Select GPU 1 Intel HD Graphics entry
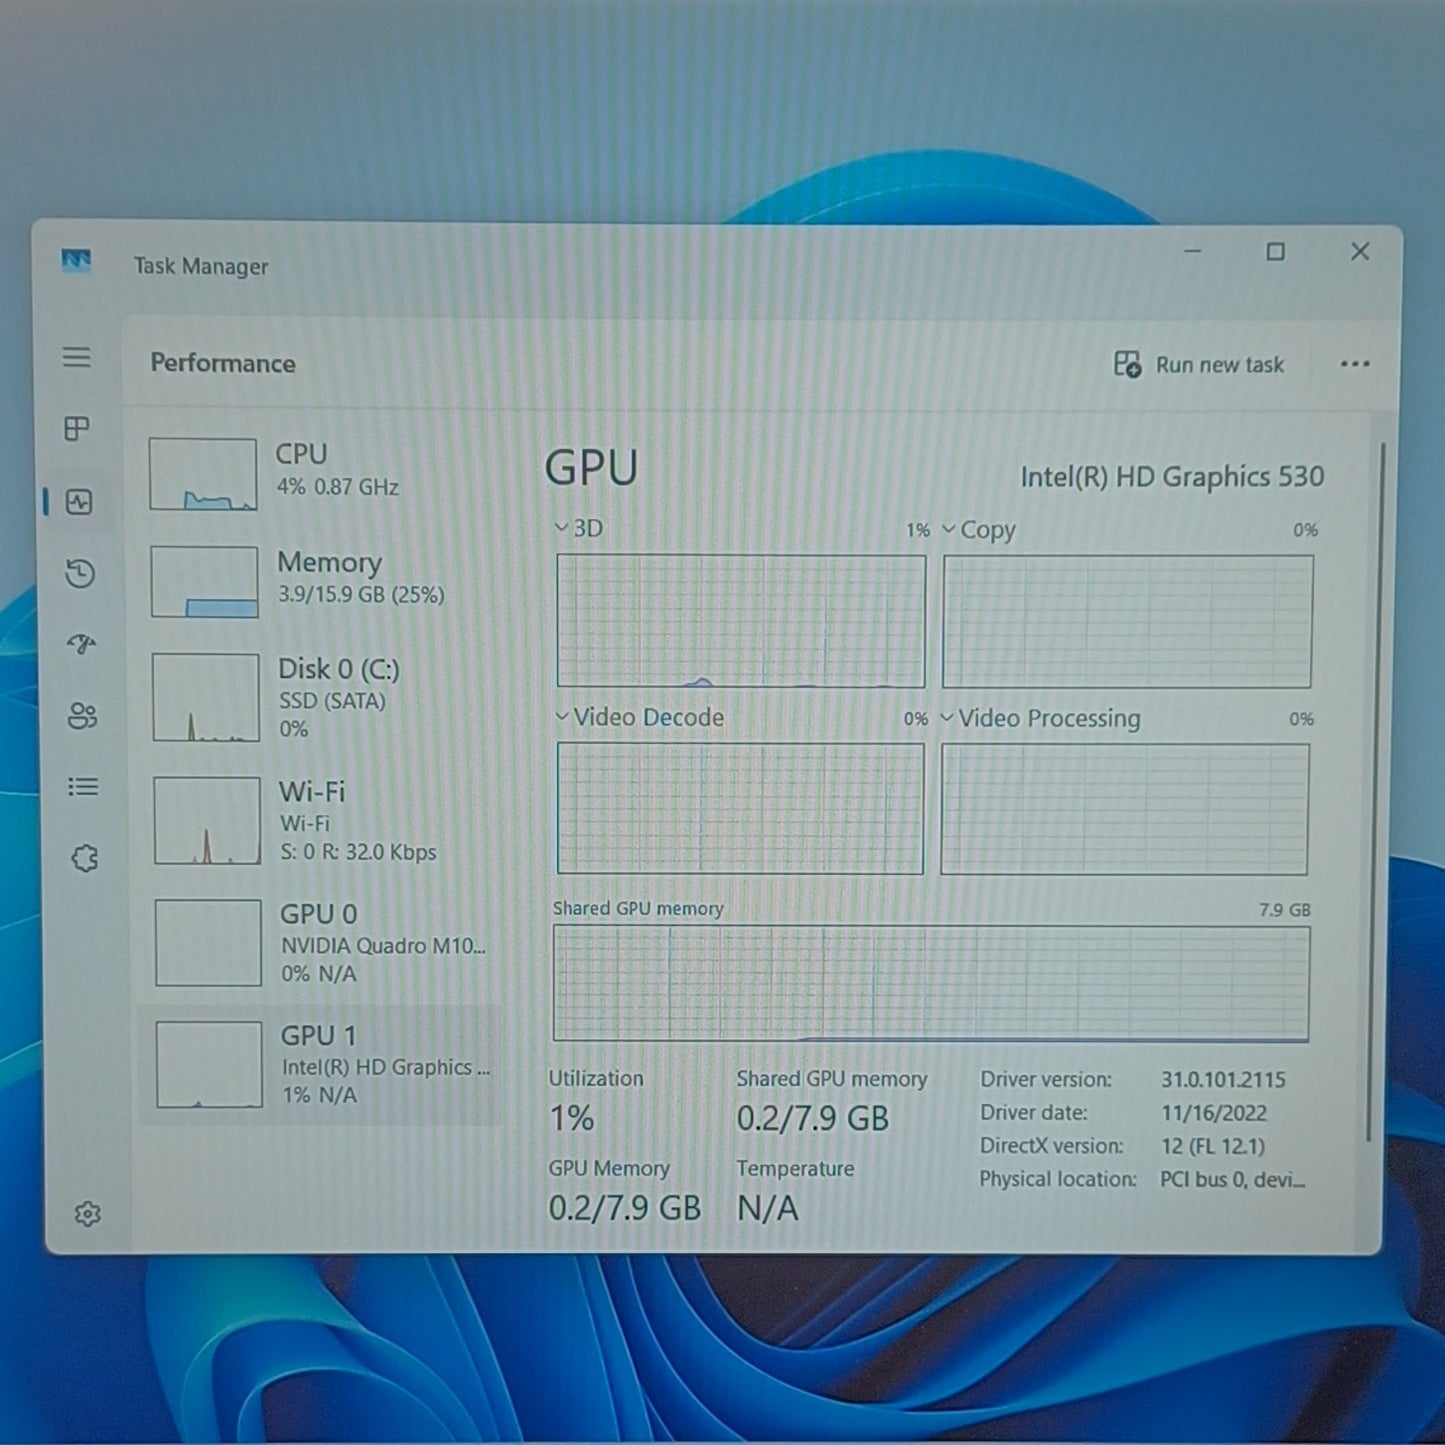Viewport: 1445px width, 1445px height. (x=320, y=1065)
